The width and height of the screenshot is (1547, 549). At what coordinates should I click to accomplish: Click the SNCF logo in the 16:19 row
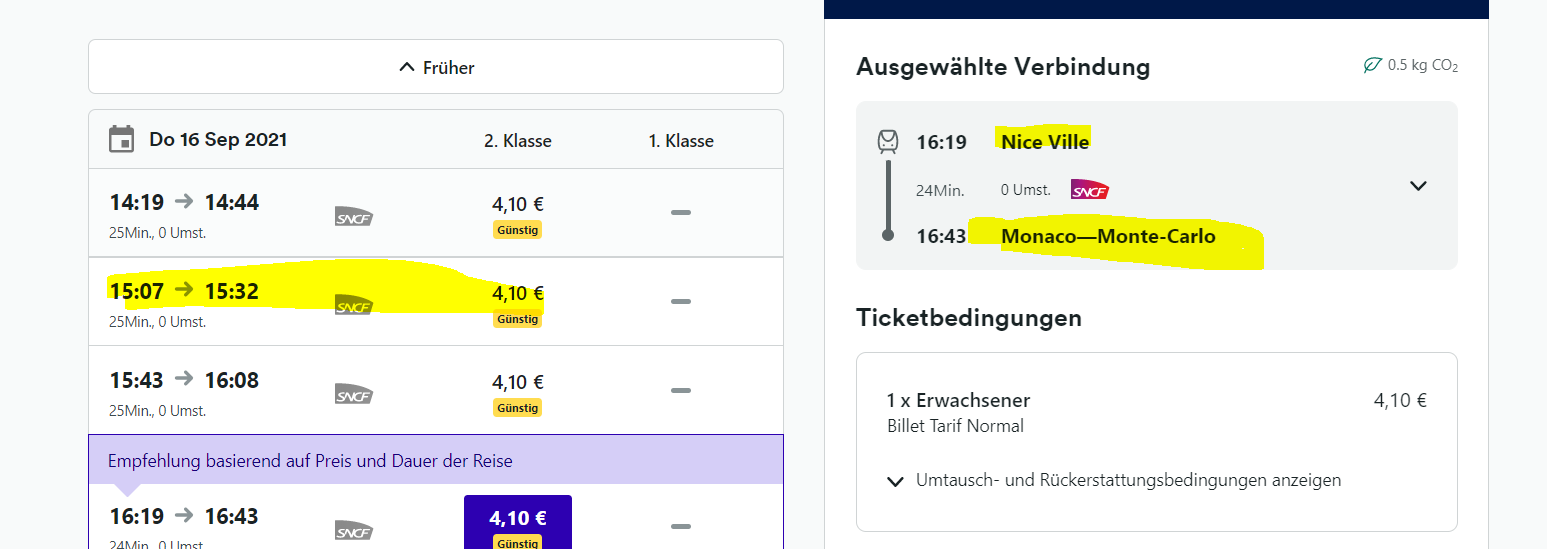[354, 530]
